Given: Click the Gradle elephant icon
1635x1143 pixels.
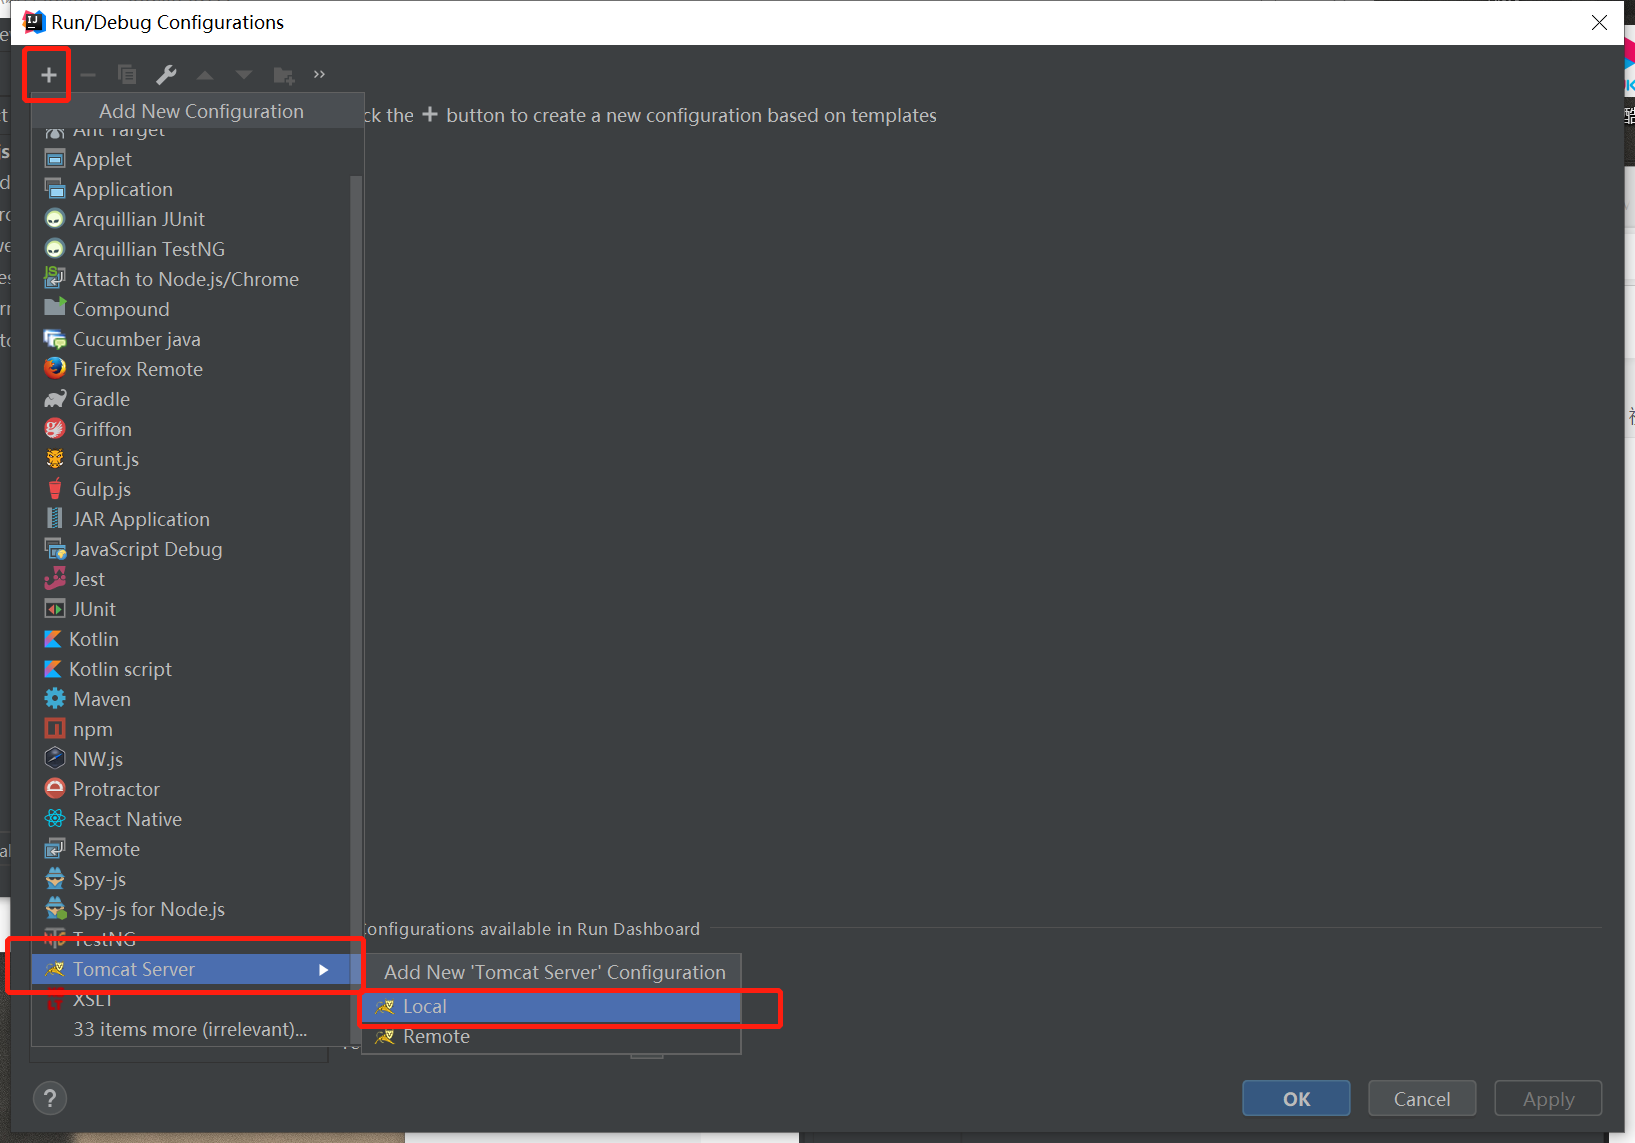Looking at the screenshot, I should coord(55,399).
